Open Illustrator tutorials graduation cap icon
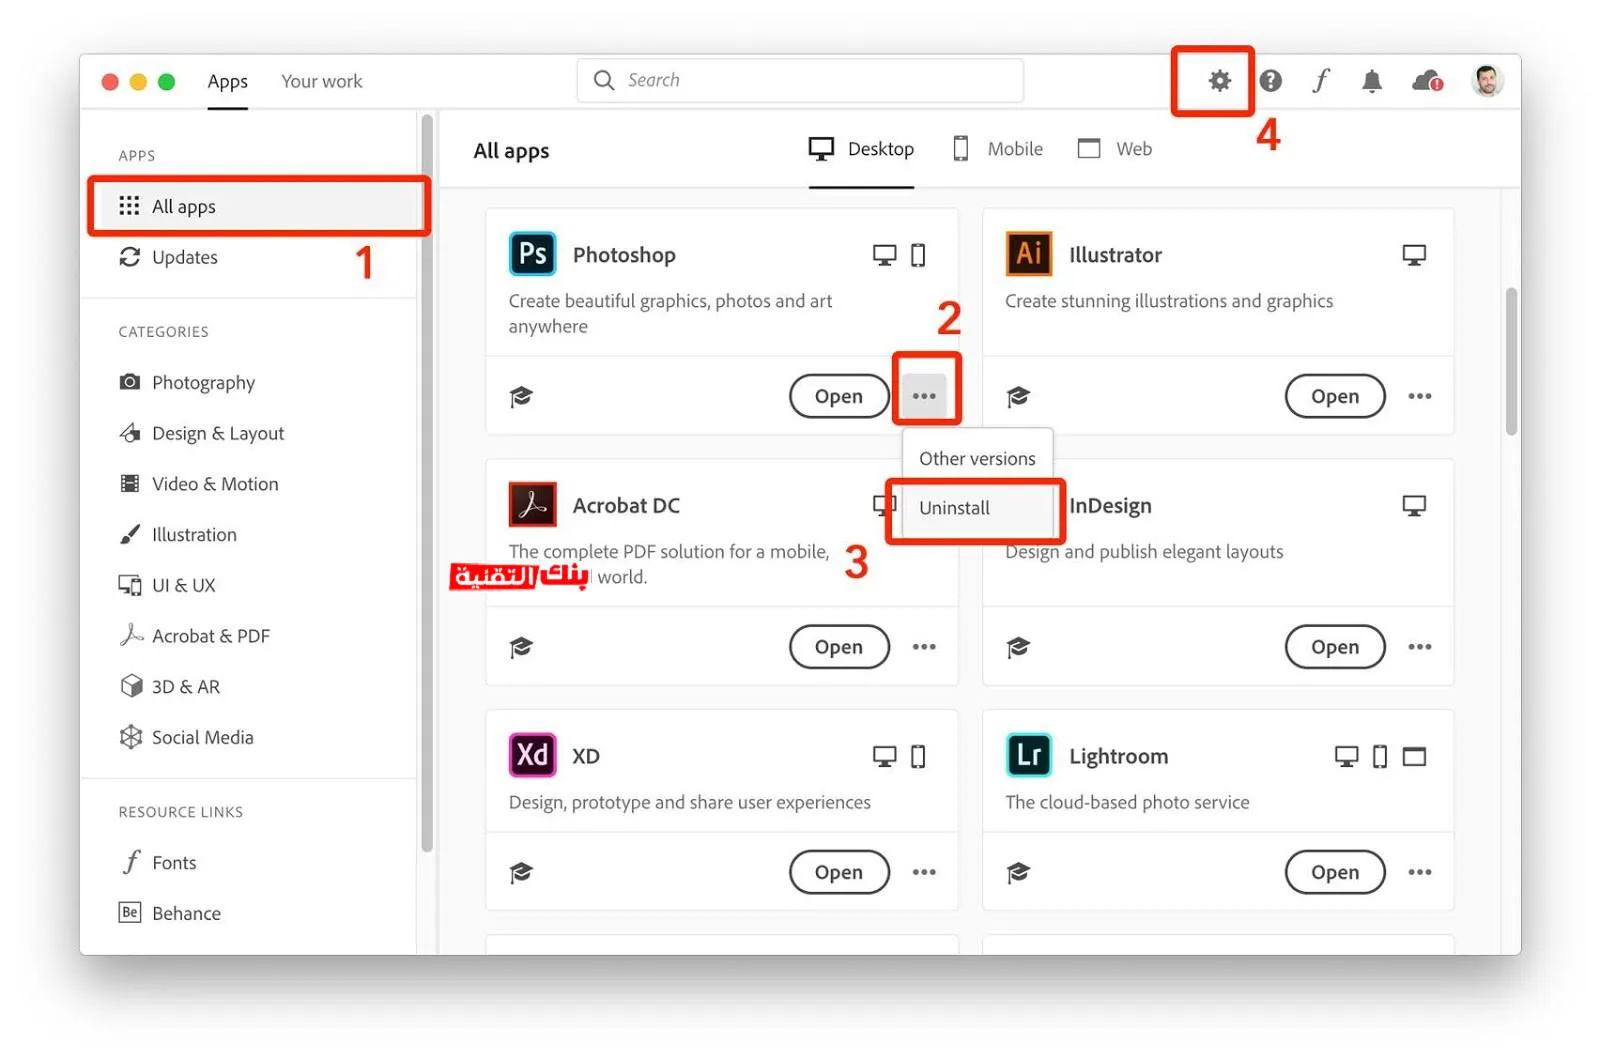 click(x=1018, y=397)
